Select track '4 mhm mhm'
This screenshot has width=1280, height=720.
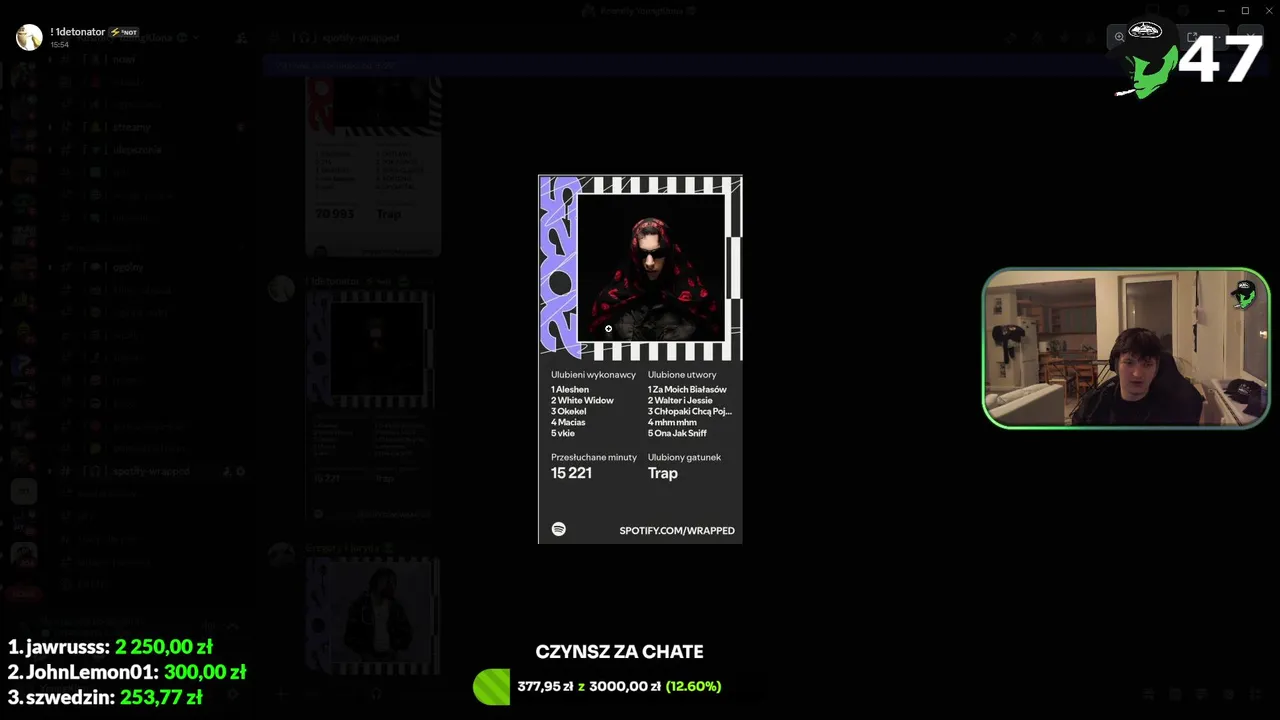click(672, 422)
